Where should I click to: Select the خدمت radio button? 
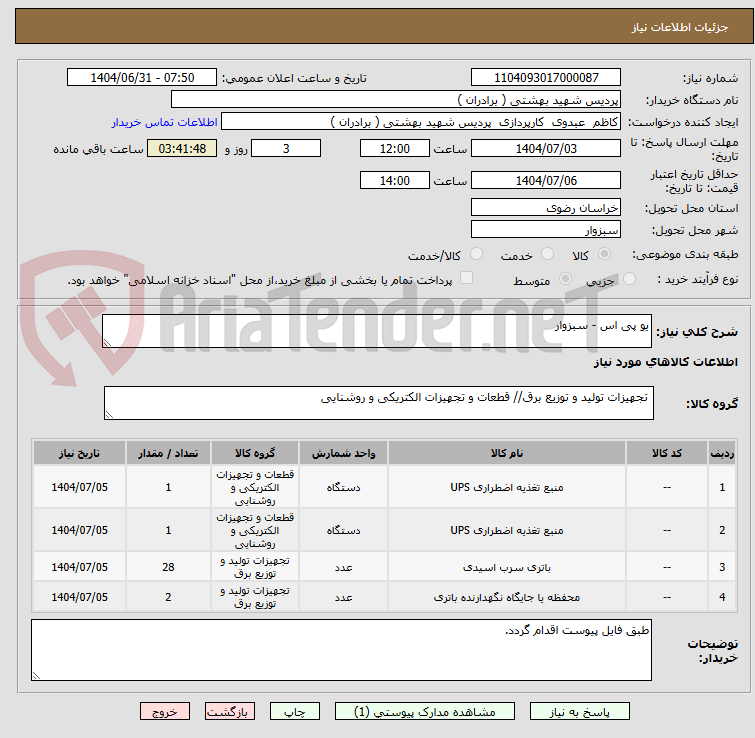point(547,254)
